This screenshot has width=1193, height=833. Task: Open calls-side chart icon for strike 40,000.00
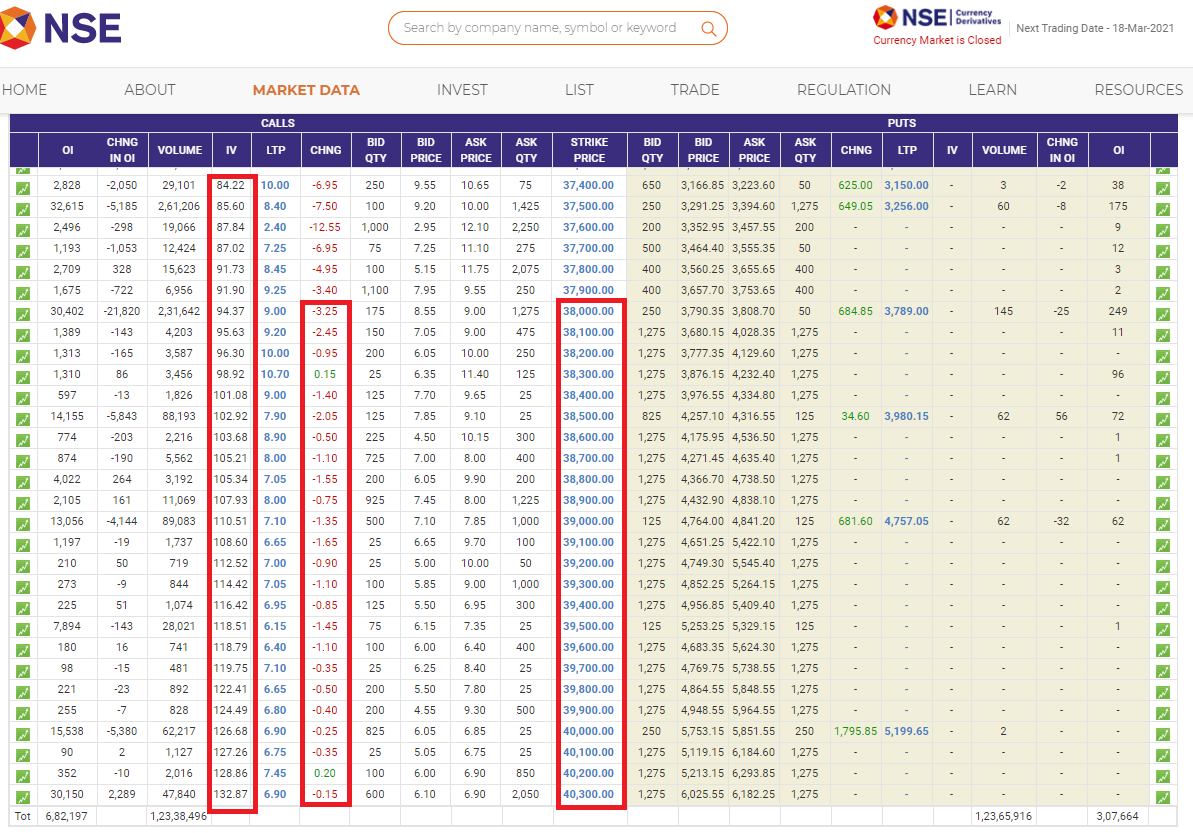tap(23, 734)
